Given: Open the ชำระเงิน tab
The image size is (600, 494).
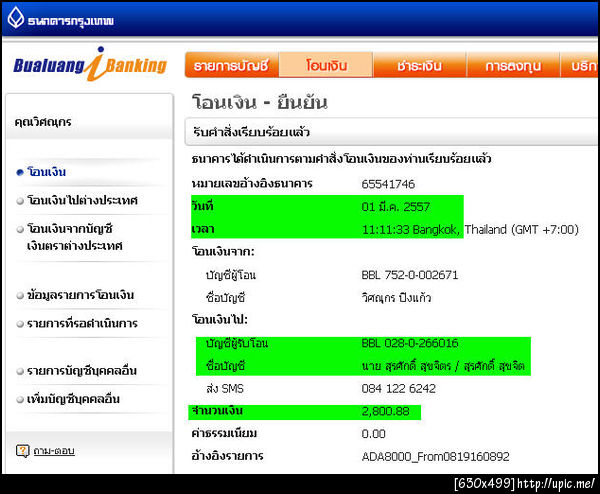Looking at the screenshot, I should click(x=419, y=65).
